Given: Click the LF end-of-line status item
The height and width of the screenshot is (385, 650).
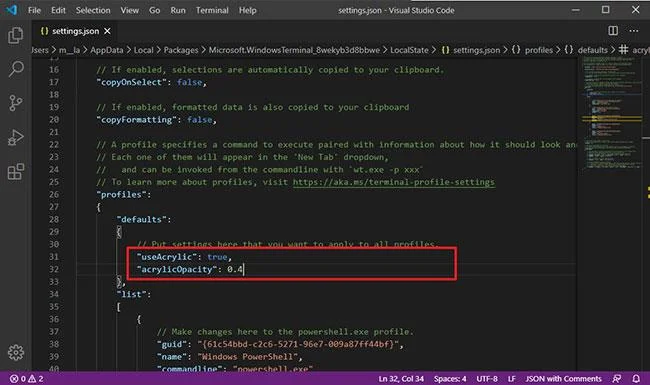Looking at the screenshot, I should (x=512, y=379).
